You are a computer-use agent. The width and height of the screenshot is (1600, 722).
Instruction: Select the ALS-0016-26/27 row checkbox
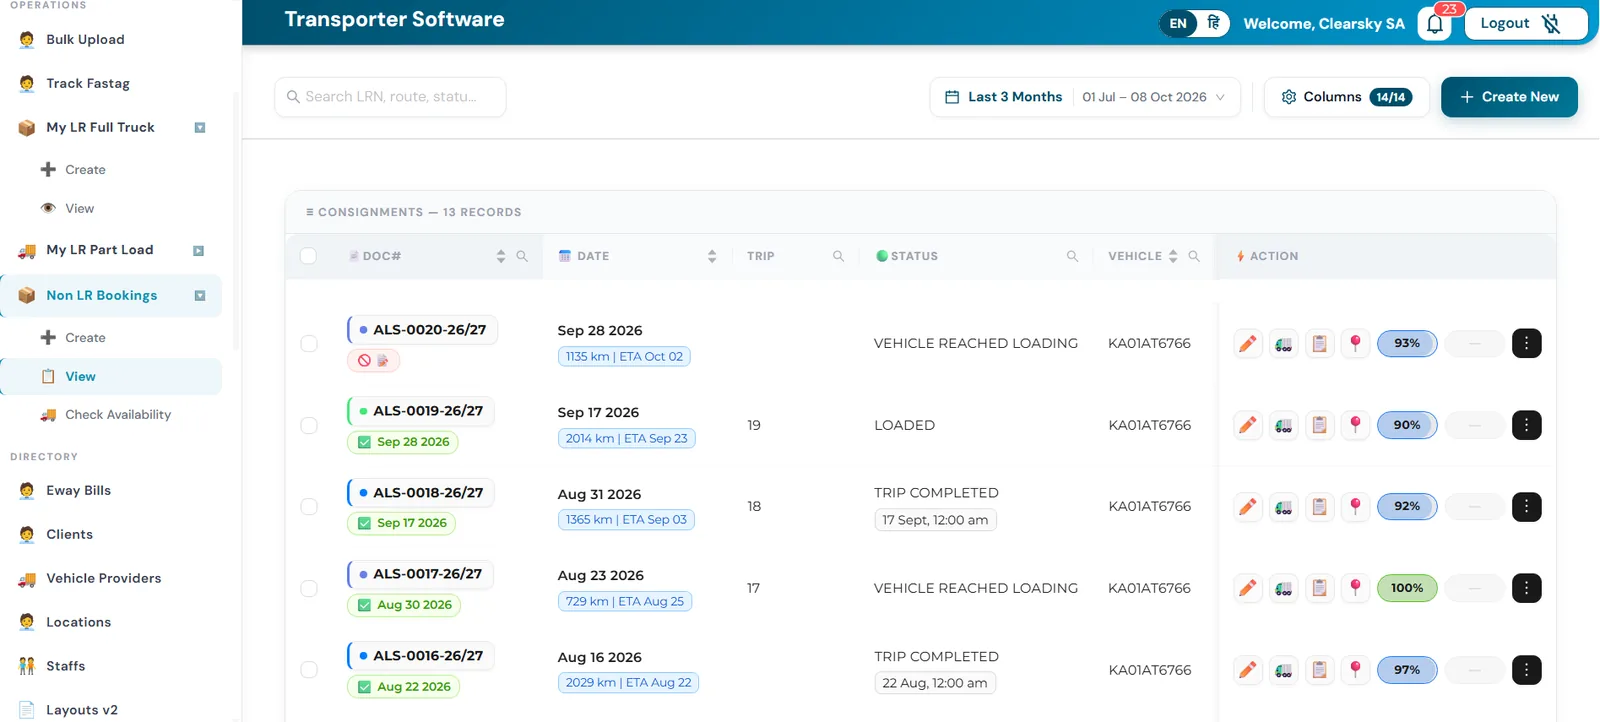[309, 670]
